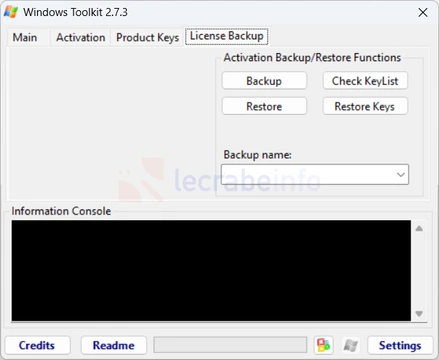This screenshot has width=439, height=360.
Task: Select the License Backup tab
Action: 227,36
